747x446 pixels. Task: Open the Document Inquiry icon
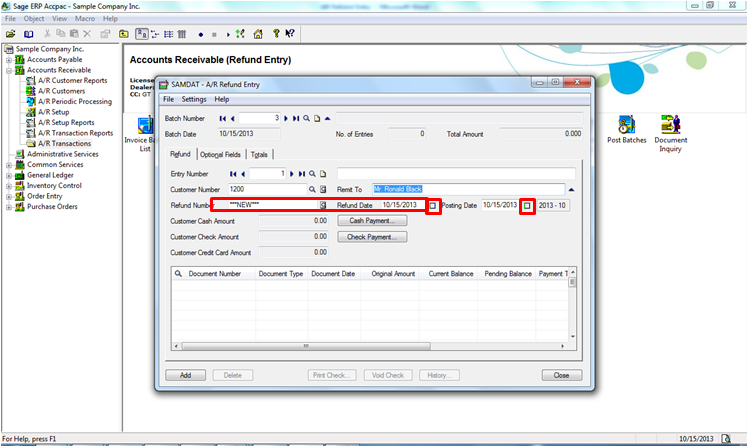670,134
